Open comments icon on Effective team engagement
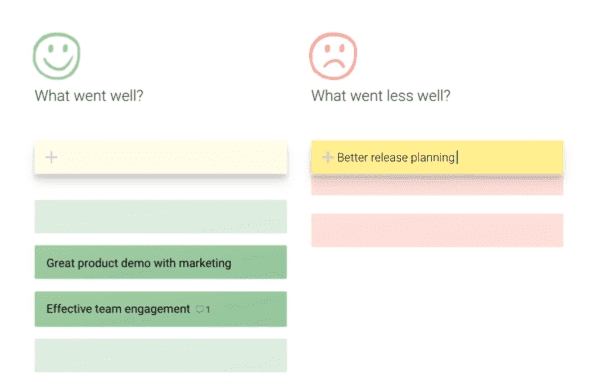This screenshot has width=600, height=384. (199, 309)
